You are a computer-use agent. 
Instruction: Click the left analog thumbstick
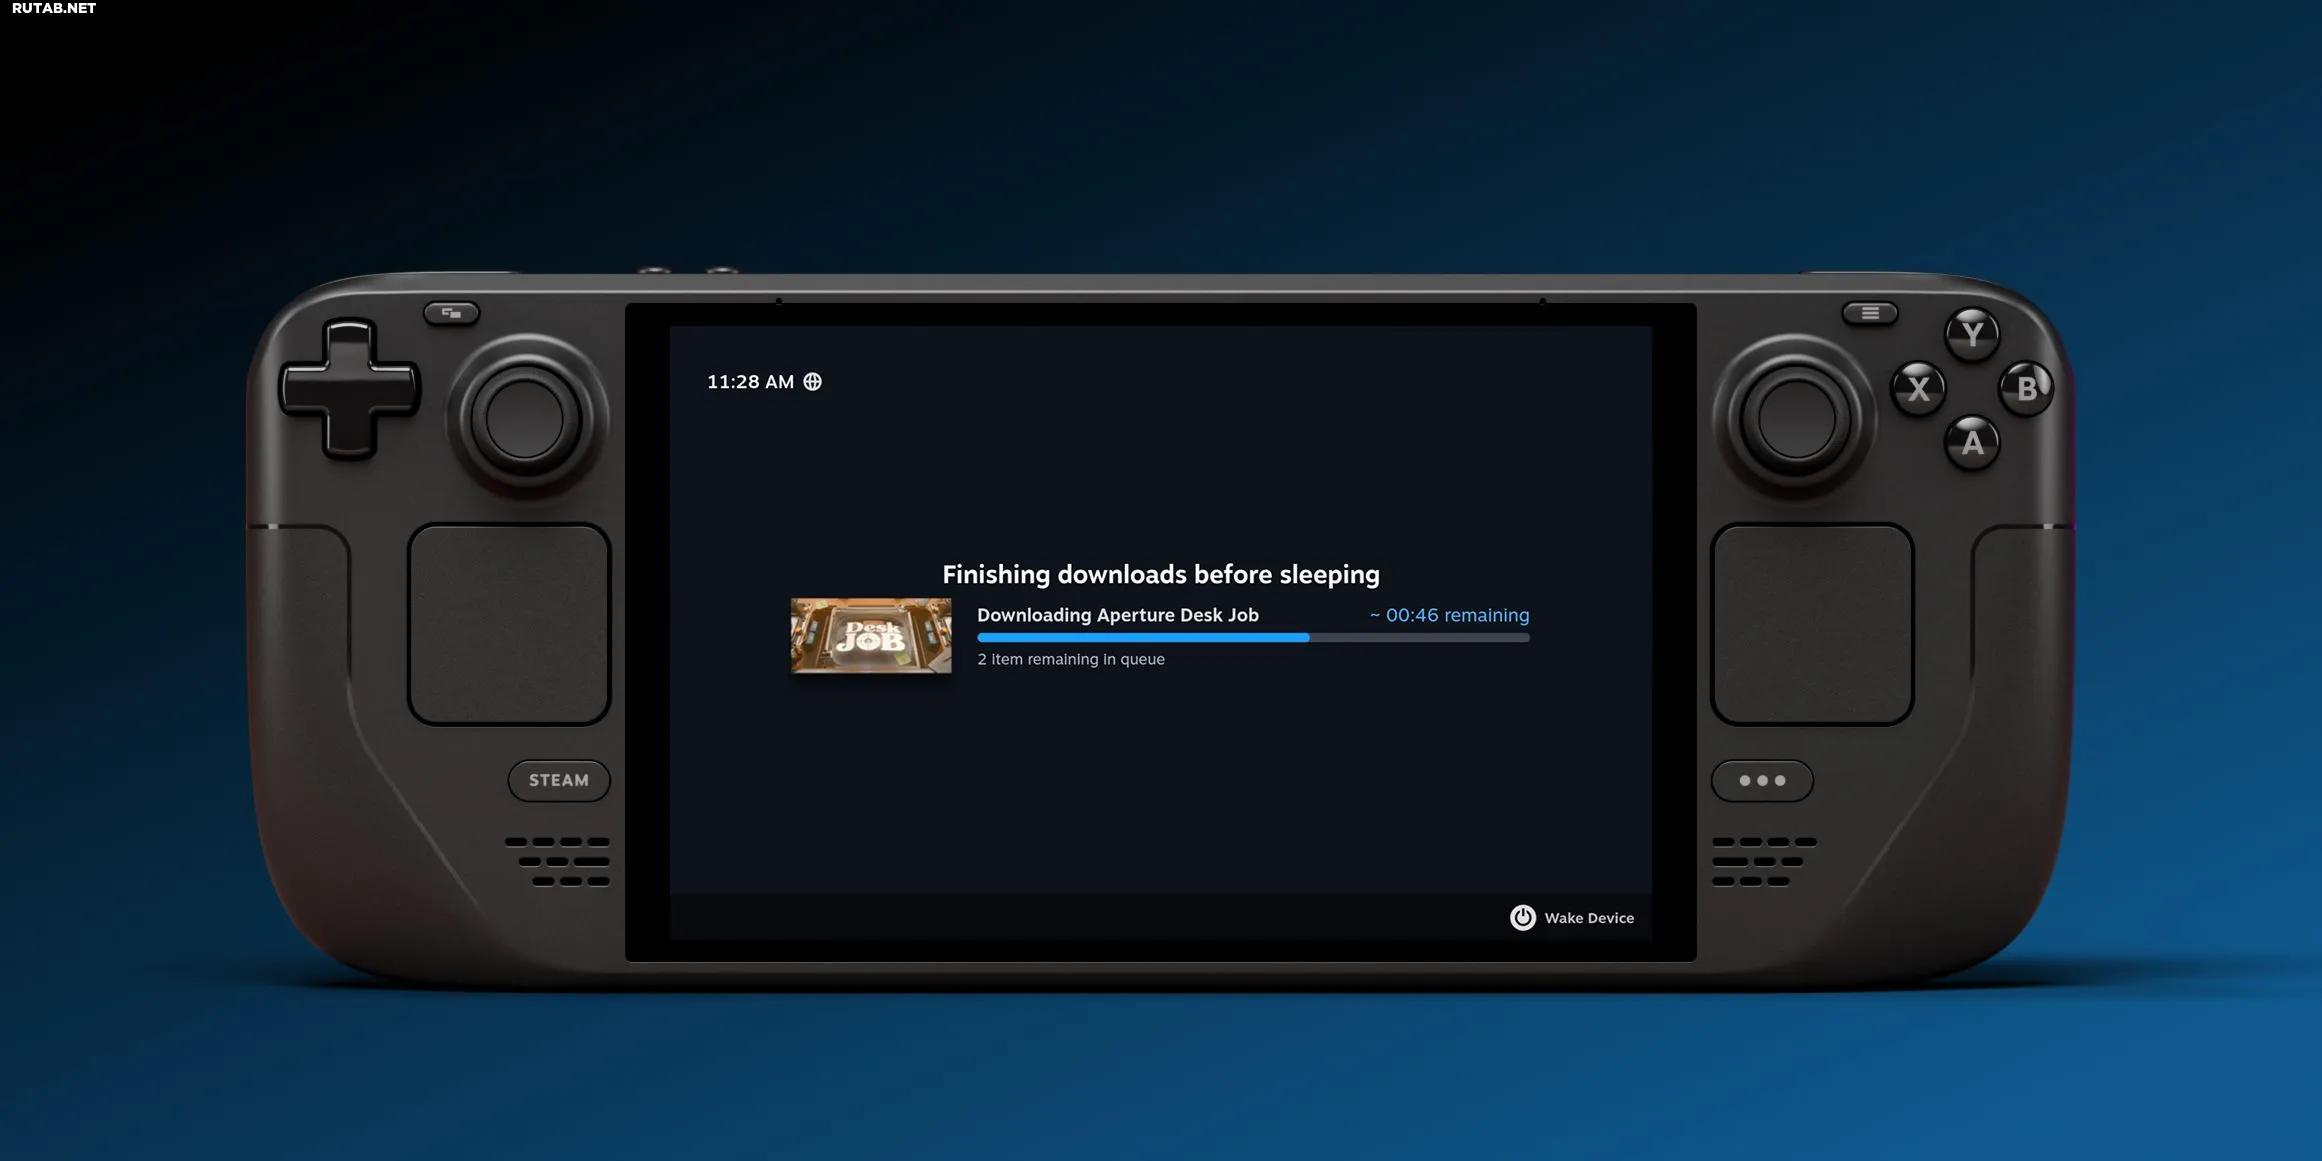tap(525, 418)
